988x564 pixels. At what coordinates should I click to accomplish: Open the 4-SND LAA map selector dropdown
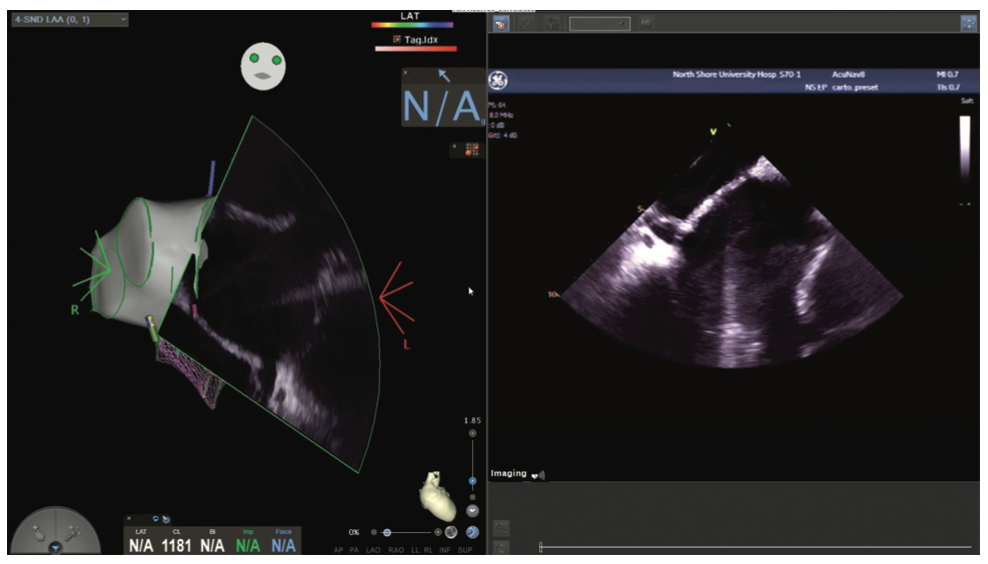[x=70, y=20]
